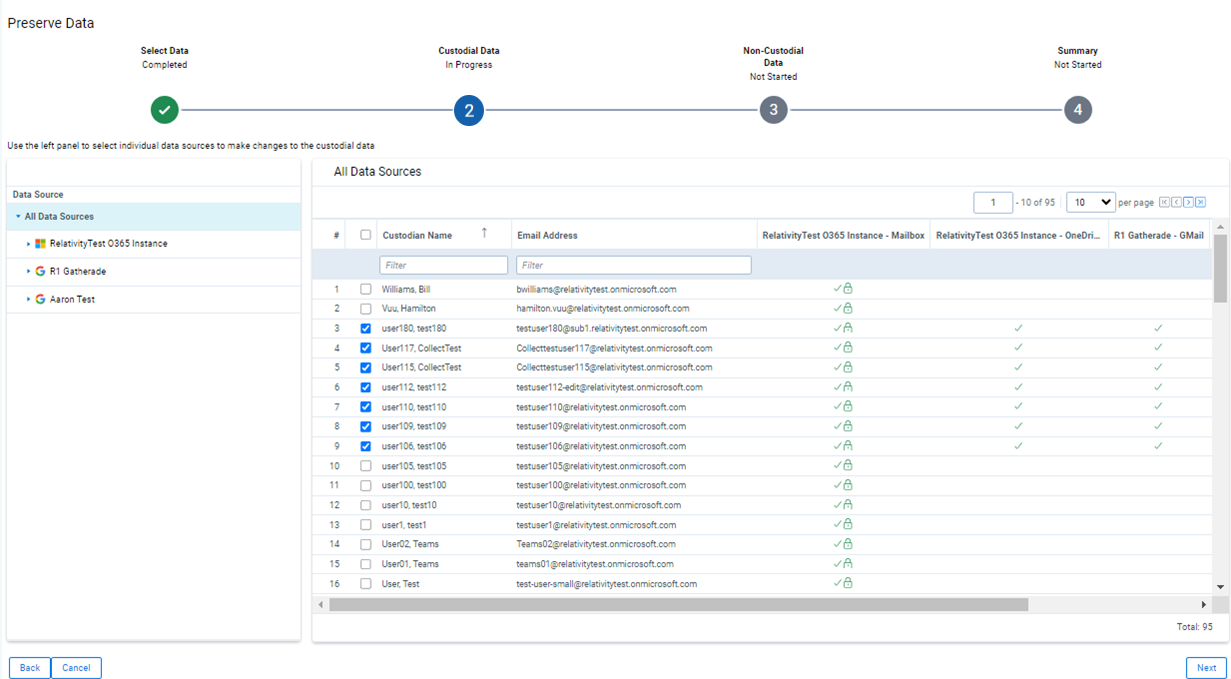Click the Microsoft logo of RelativityTest O365 Instance
Viewport: 1231px width, 679px height.
[40, 244]
